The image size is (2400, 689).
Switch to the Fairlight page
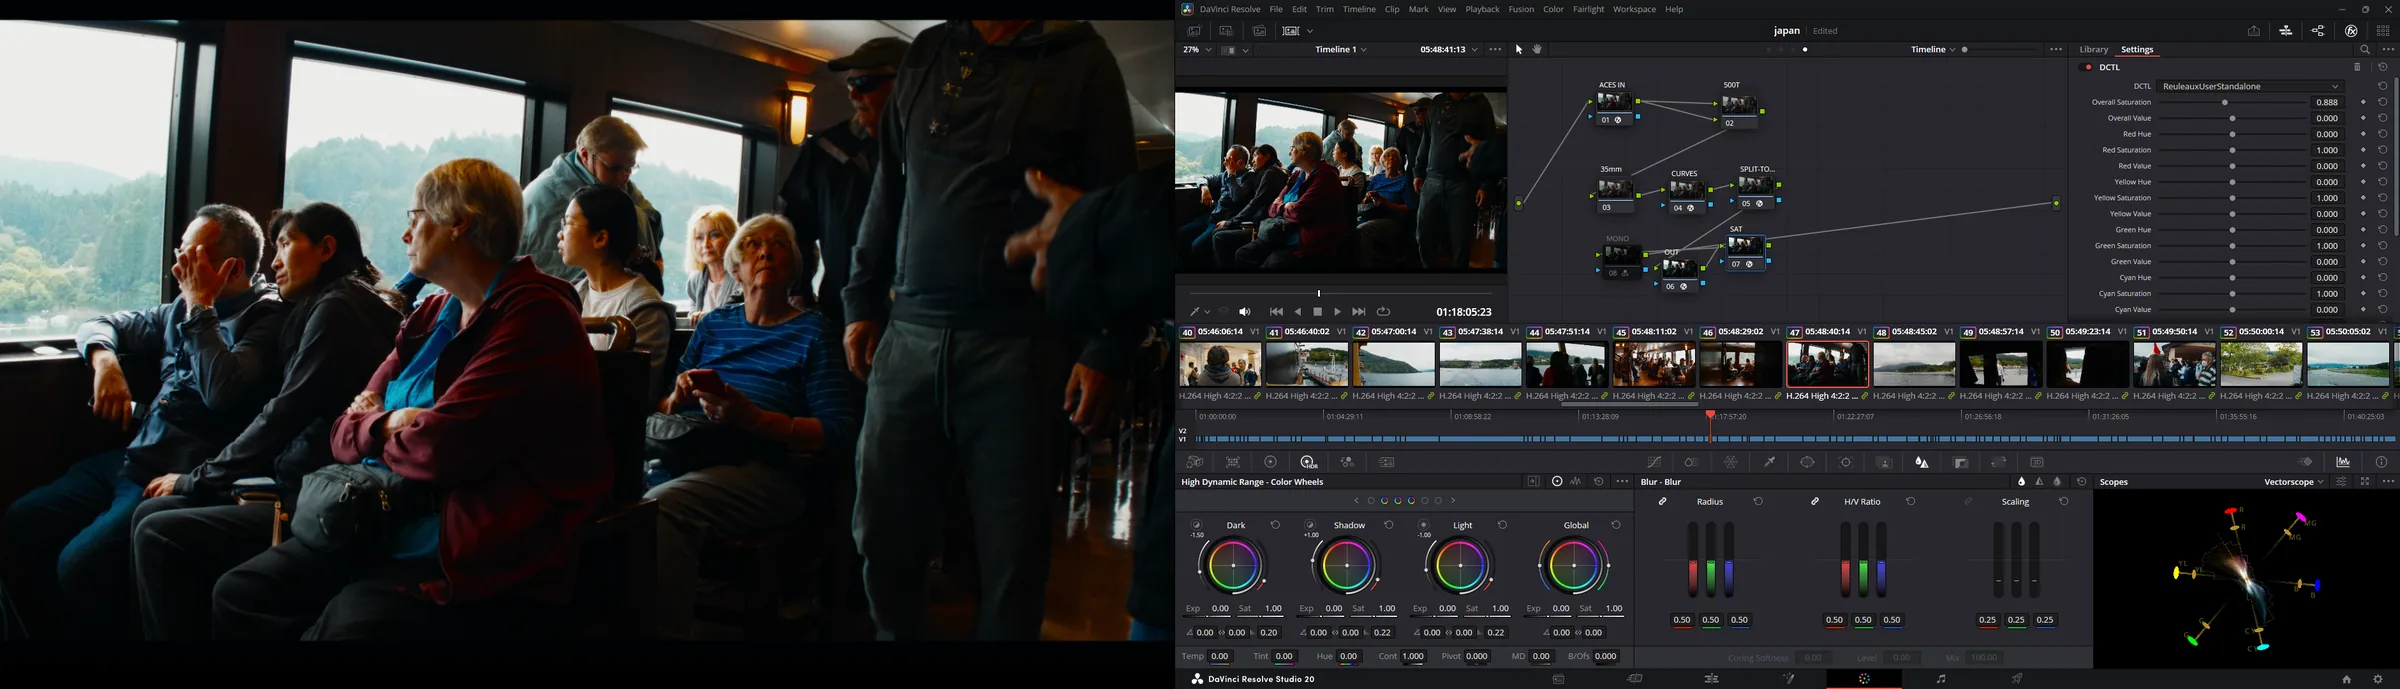1941,679
